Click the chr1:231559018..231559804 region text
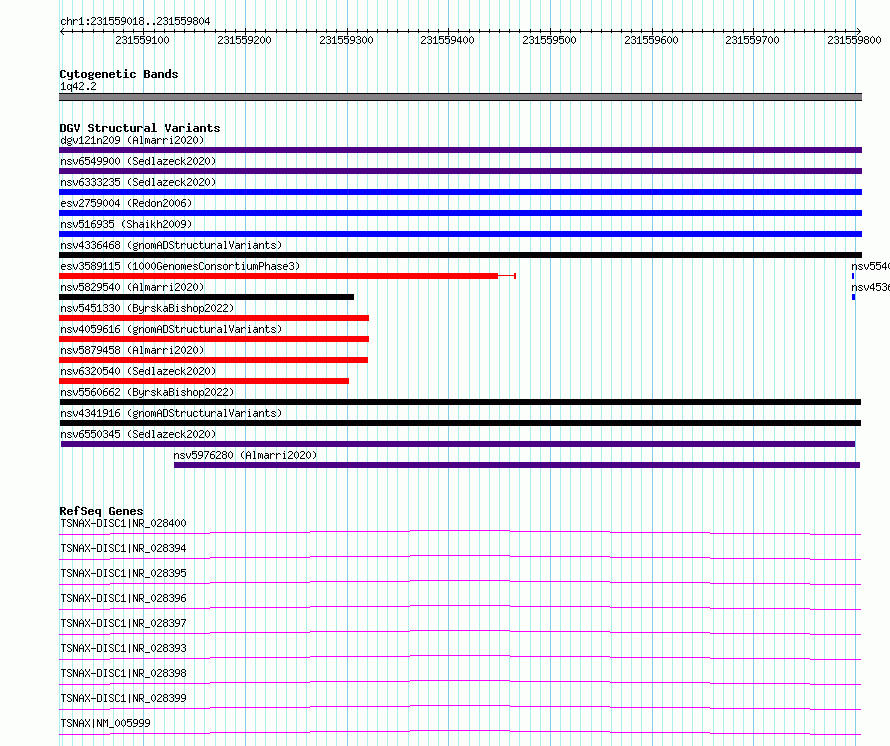This screenshot has height=746, width=890. click(x=135, y=21)
